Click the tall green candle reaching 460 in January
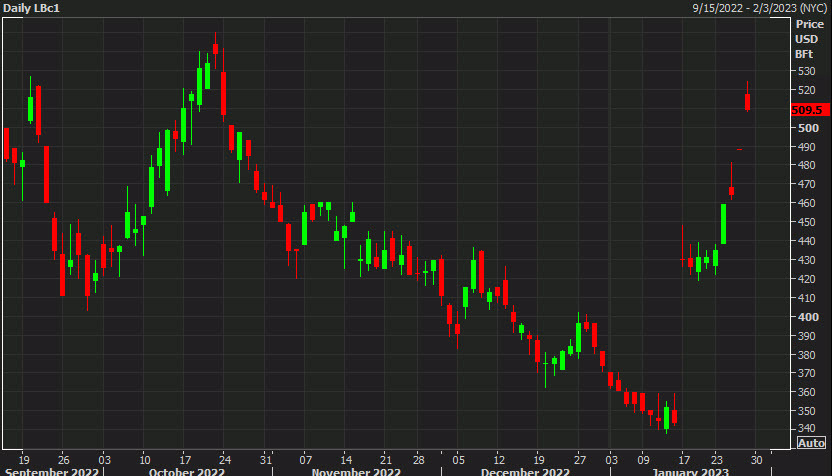832x476 pixels. 723,224
